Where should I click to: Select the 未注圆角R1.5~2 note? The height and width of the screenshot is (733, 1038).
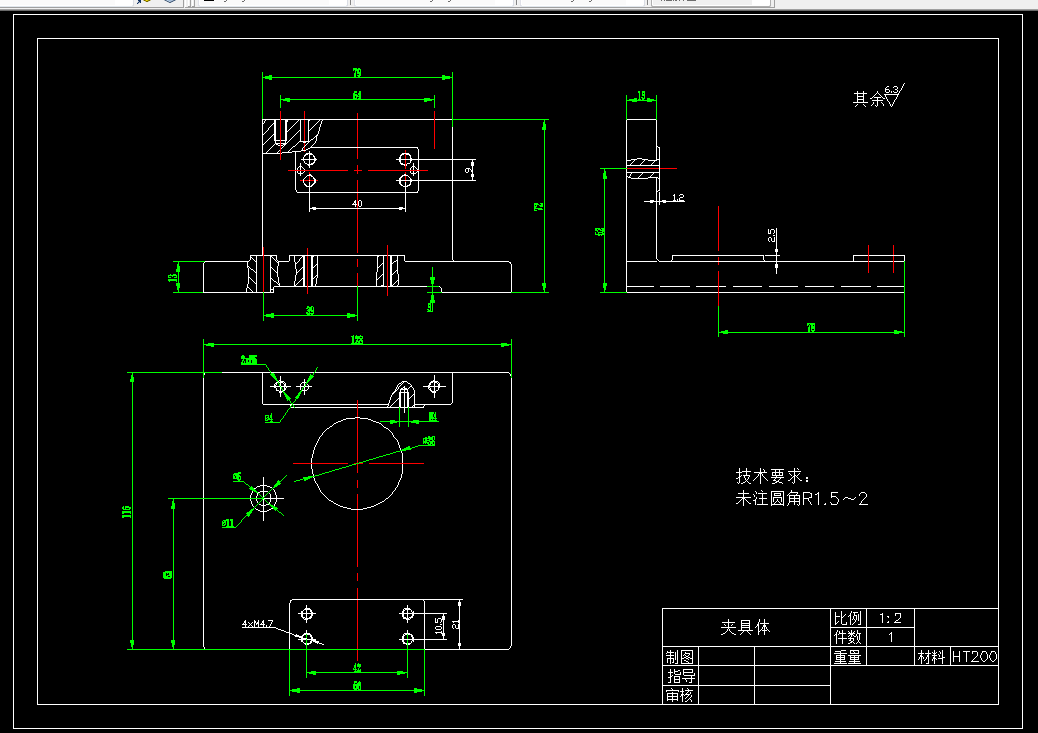(x=801, y=499)
